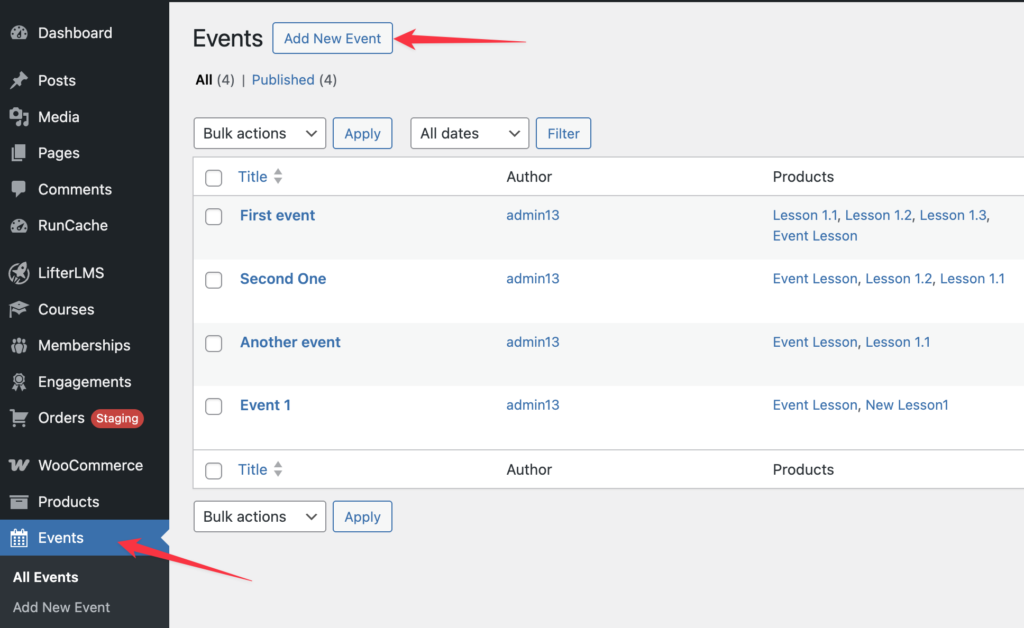Click the top Apply button
Image resolution: width=1024 pixels, height=628 pixels.
(x=362, y=133)
